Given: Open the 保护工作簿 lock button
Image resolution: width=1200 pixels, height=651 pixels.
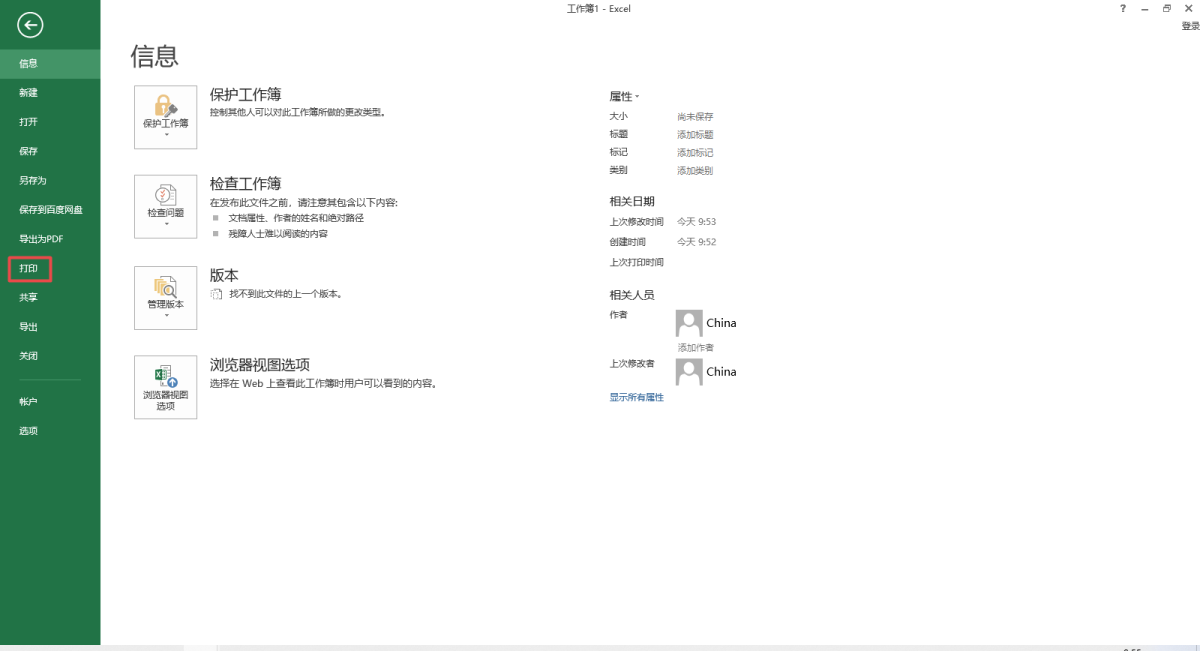Looking at the screenshot, I should 165,117.
